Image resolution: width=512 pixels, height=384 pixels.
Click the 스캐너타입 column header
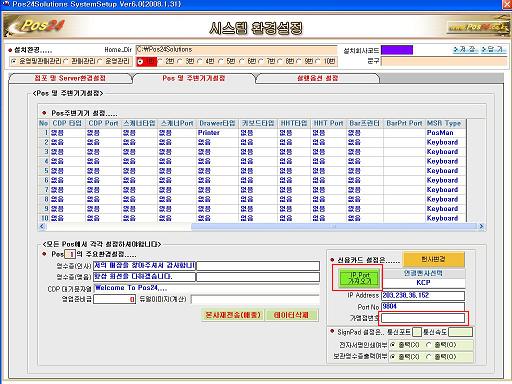139,123
